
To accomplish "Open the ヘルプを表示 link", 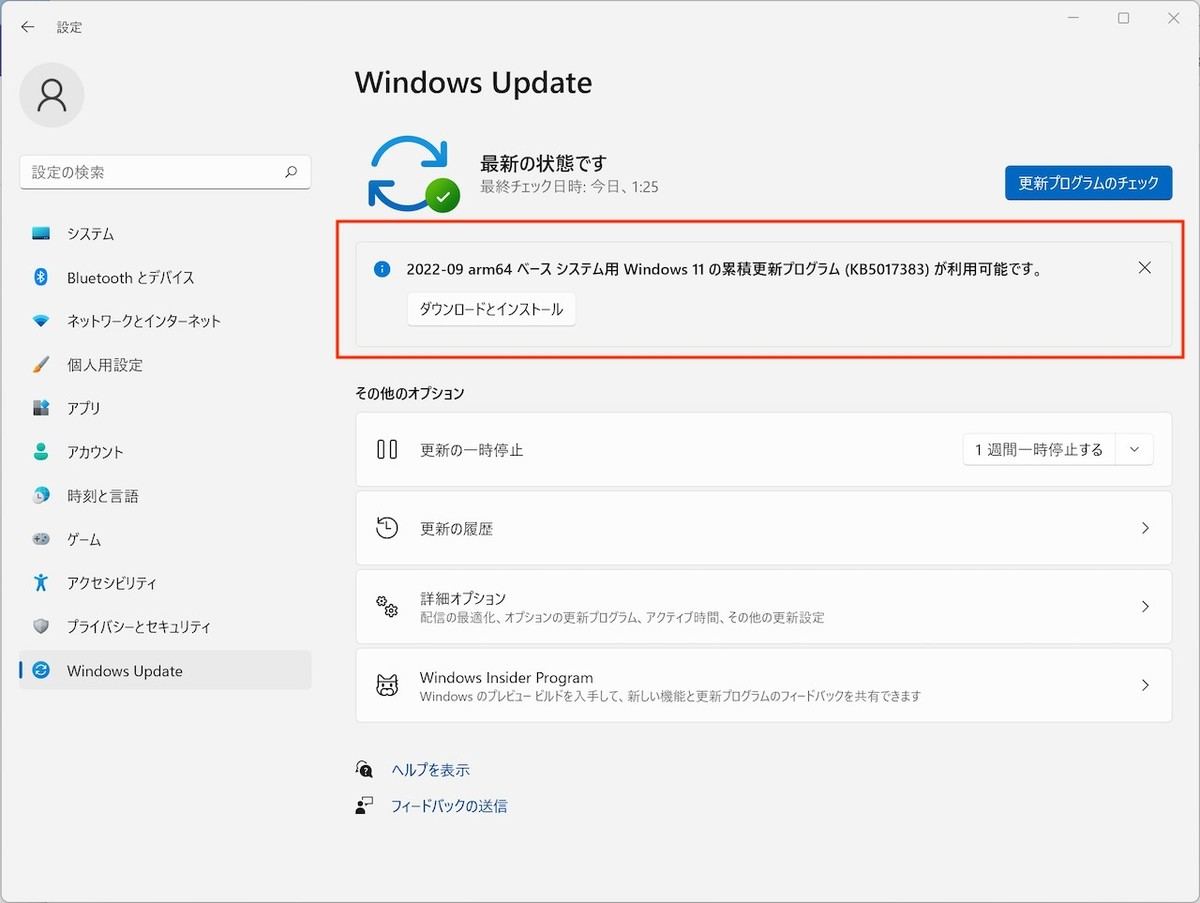I will (x=430, y=770).
